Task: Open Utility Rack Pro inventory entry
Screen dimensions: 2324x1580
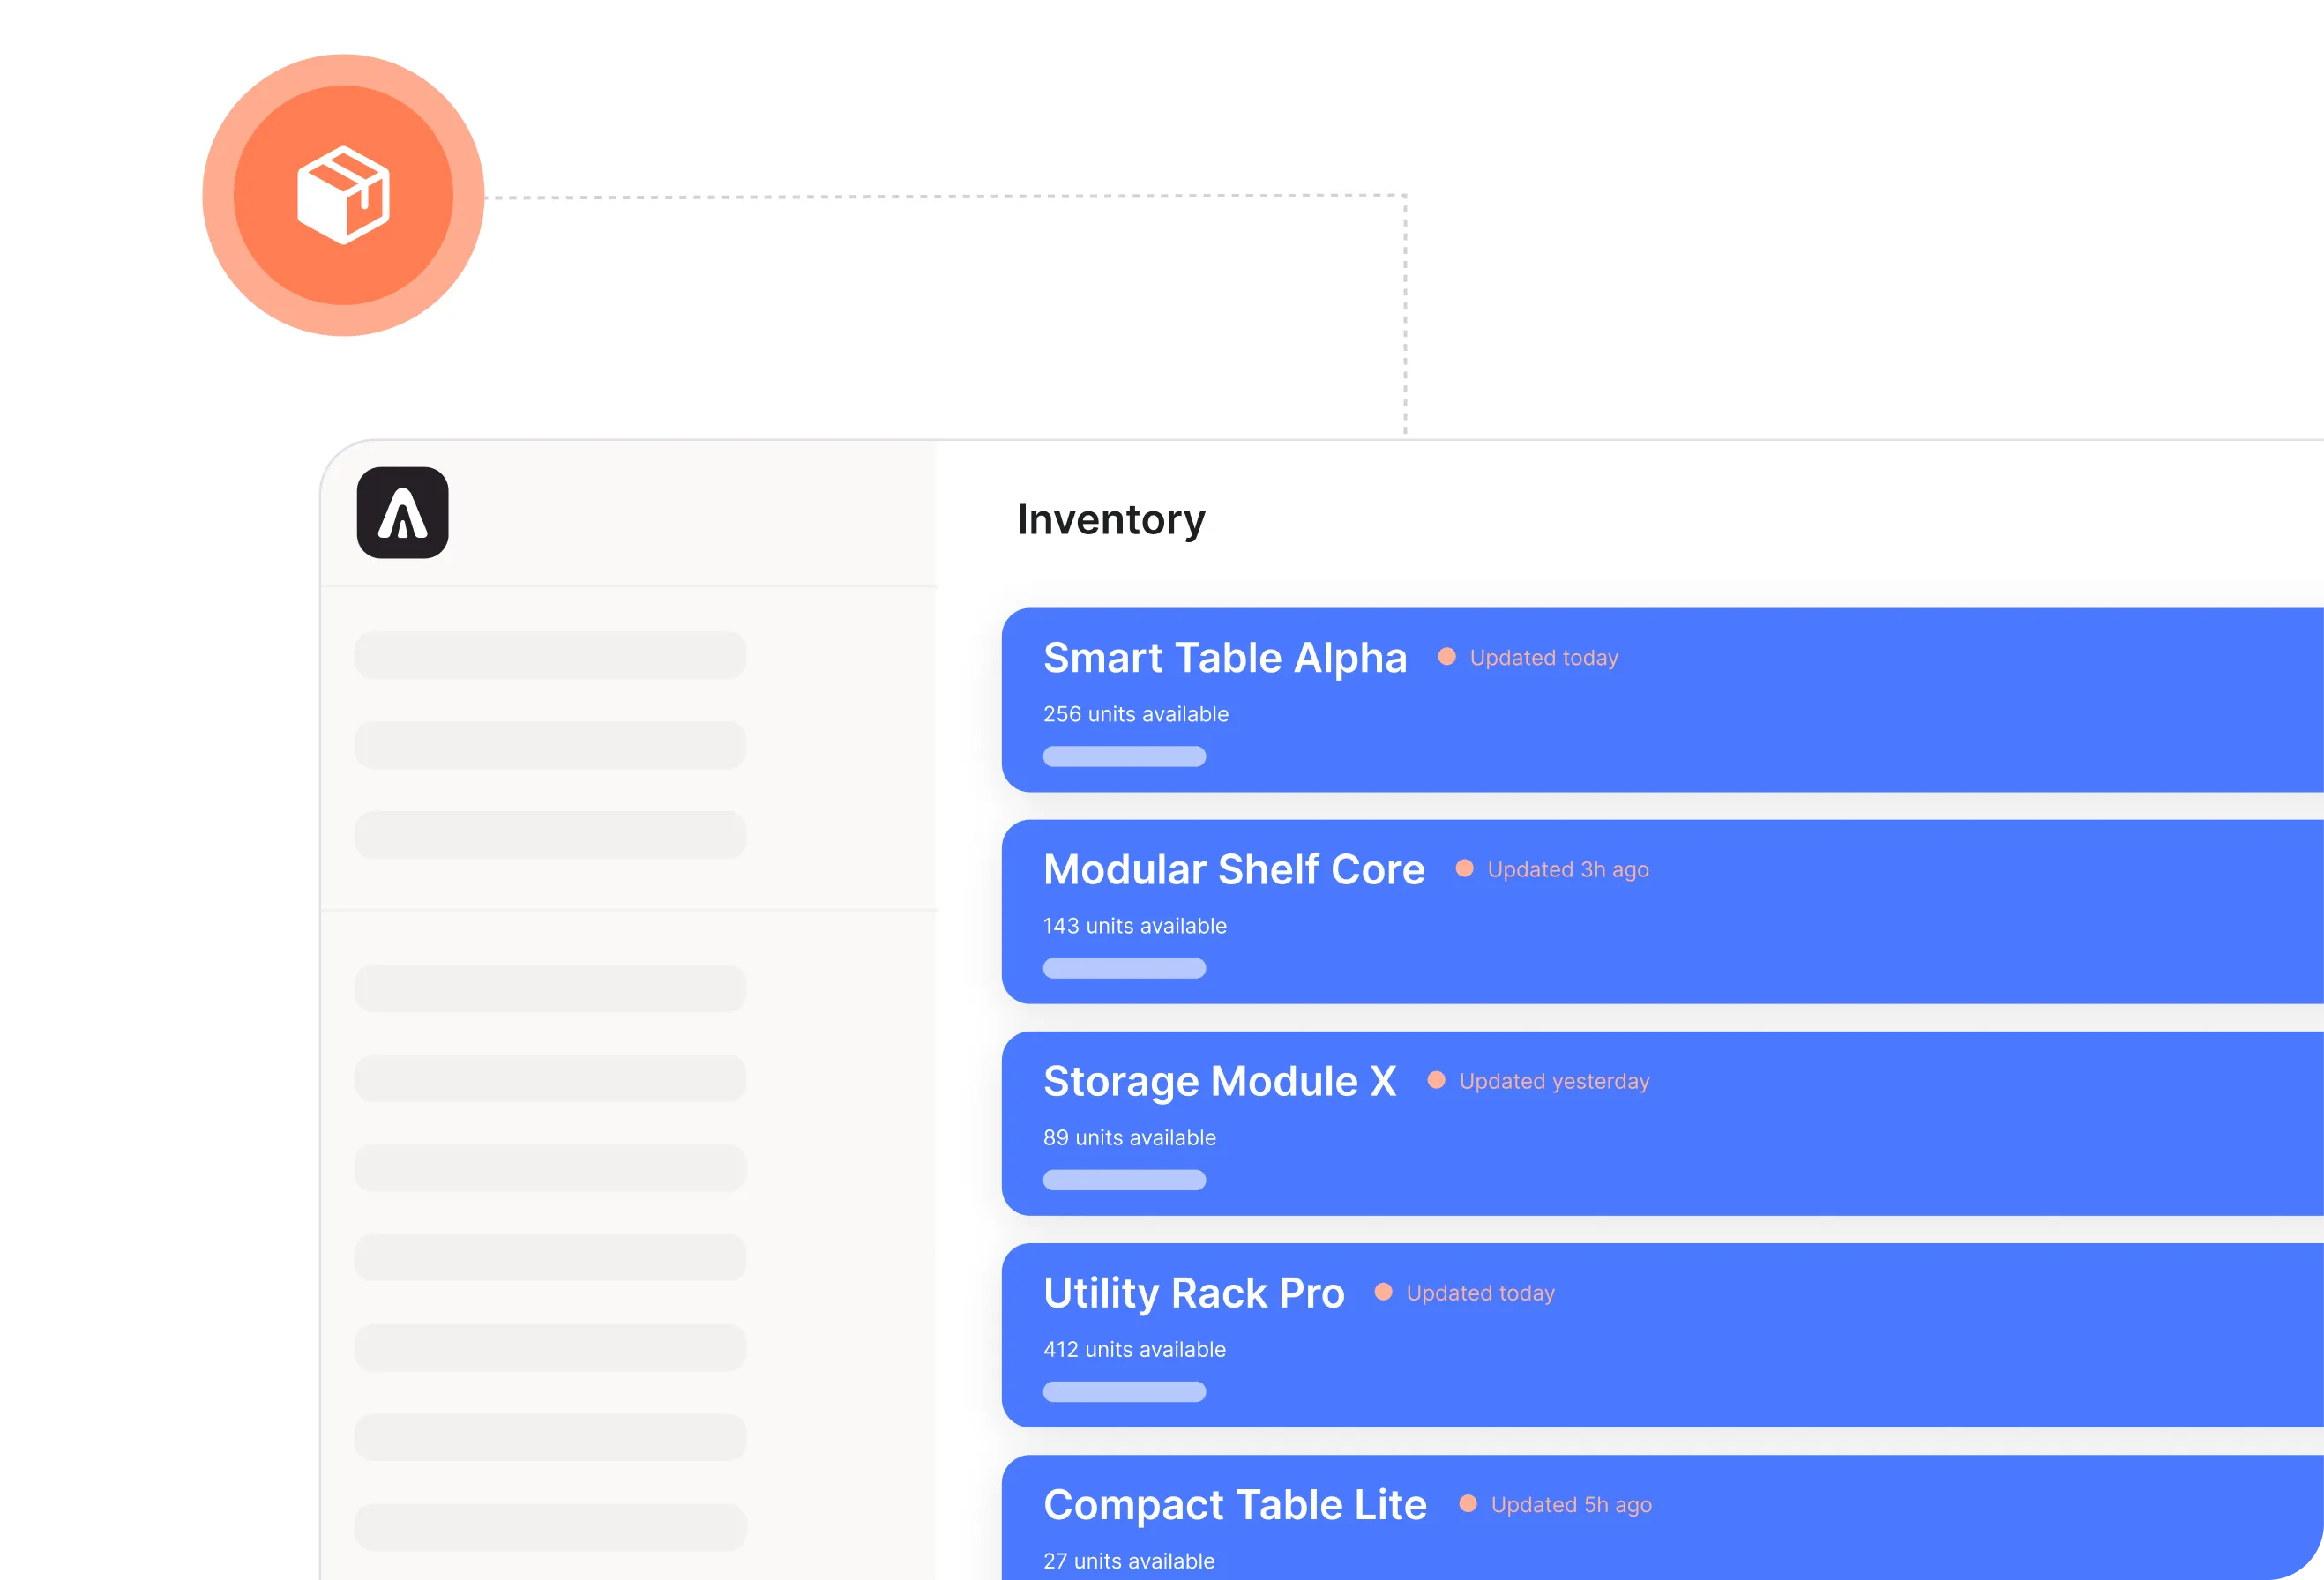Action: click(1193, 1293)
